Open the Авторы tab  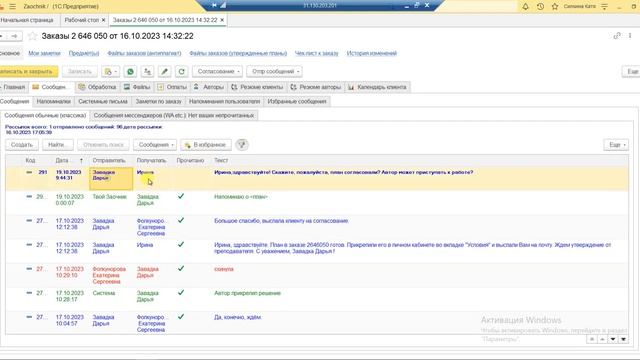pyautogui.click(x=209, y=87)
